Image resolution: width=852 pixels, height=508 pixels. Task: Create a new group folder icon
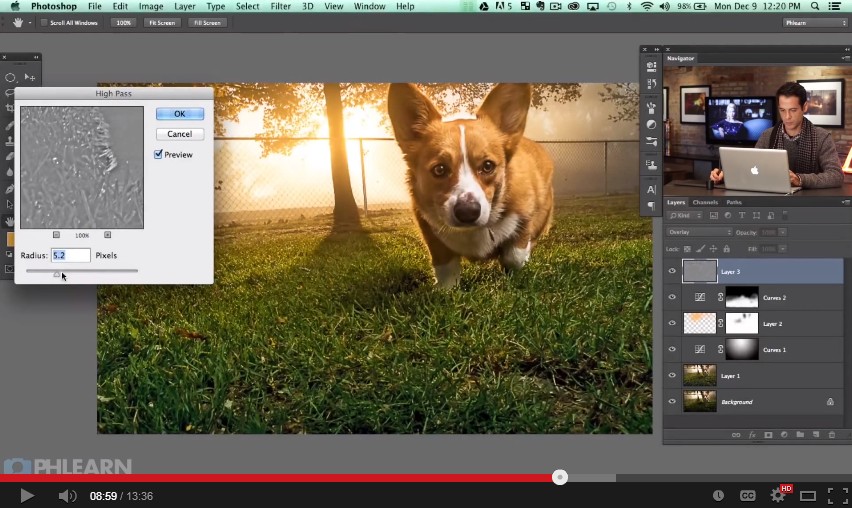point(800,435)
